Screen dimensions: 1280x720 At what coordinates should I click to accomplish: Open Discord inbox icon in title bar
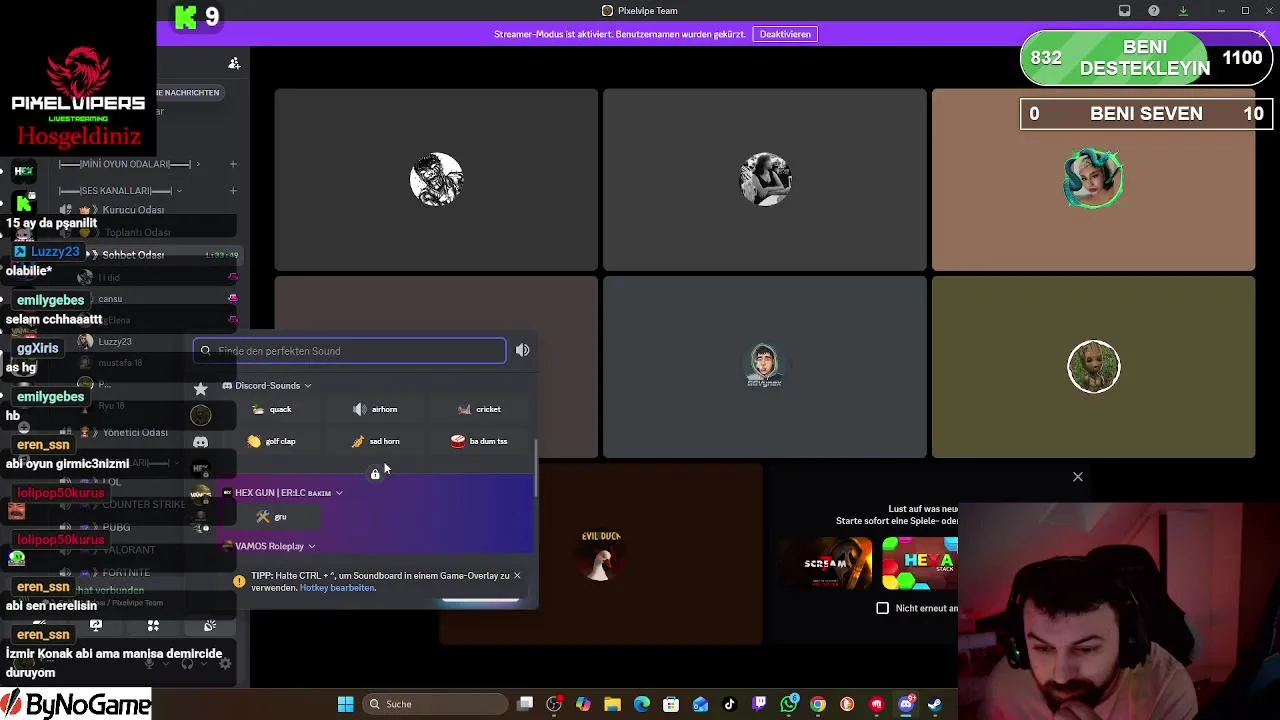click(1124, 11)
